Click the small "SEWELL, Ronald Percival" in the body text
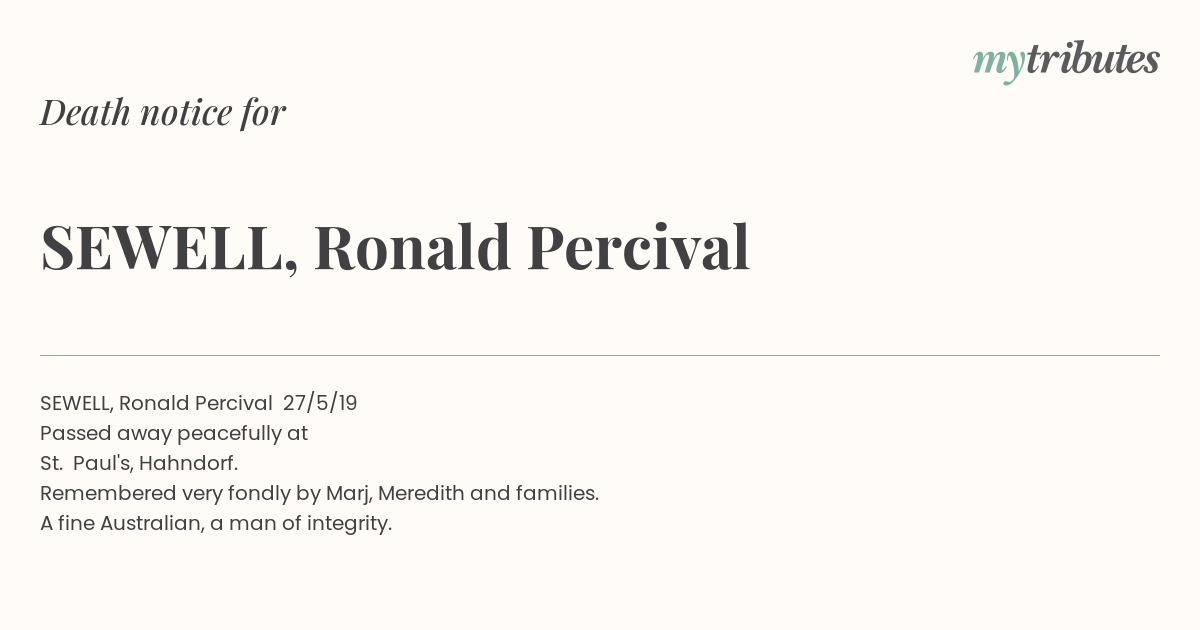Viewport: 1200px width, 630px height. point(156,403)
